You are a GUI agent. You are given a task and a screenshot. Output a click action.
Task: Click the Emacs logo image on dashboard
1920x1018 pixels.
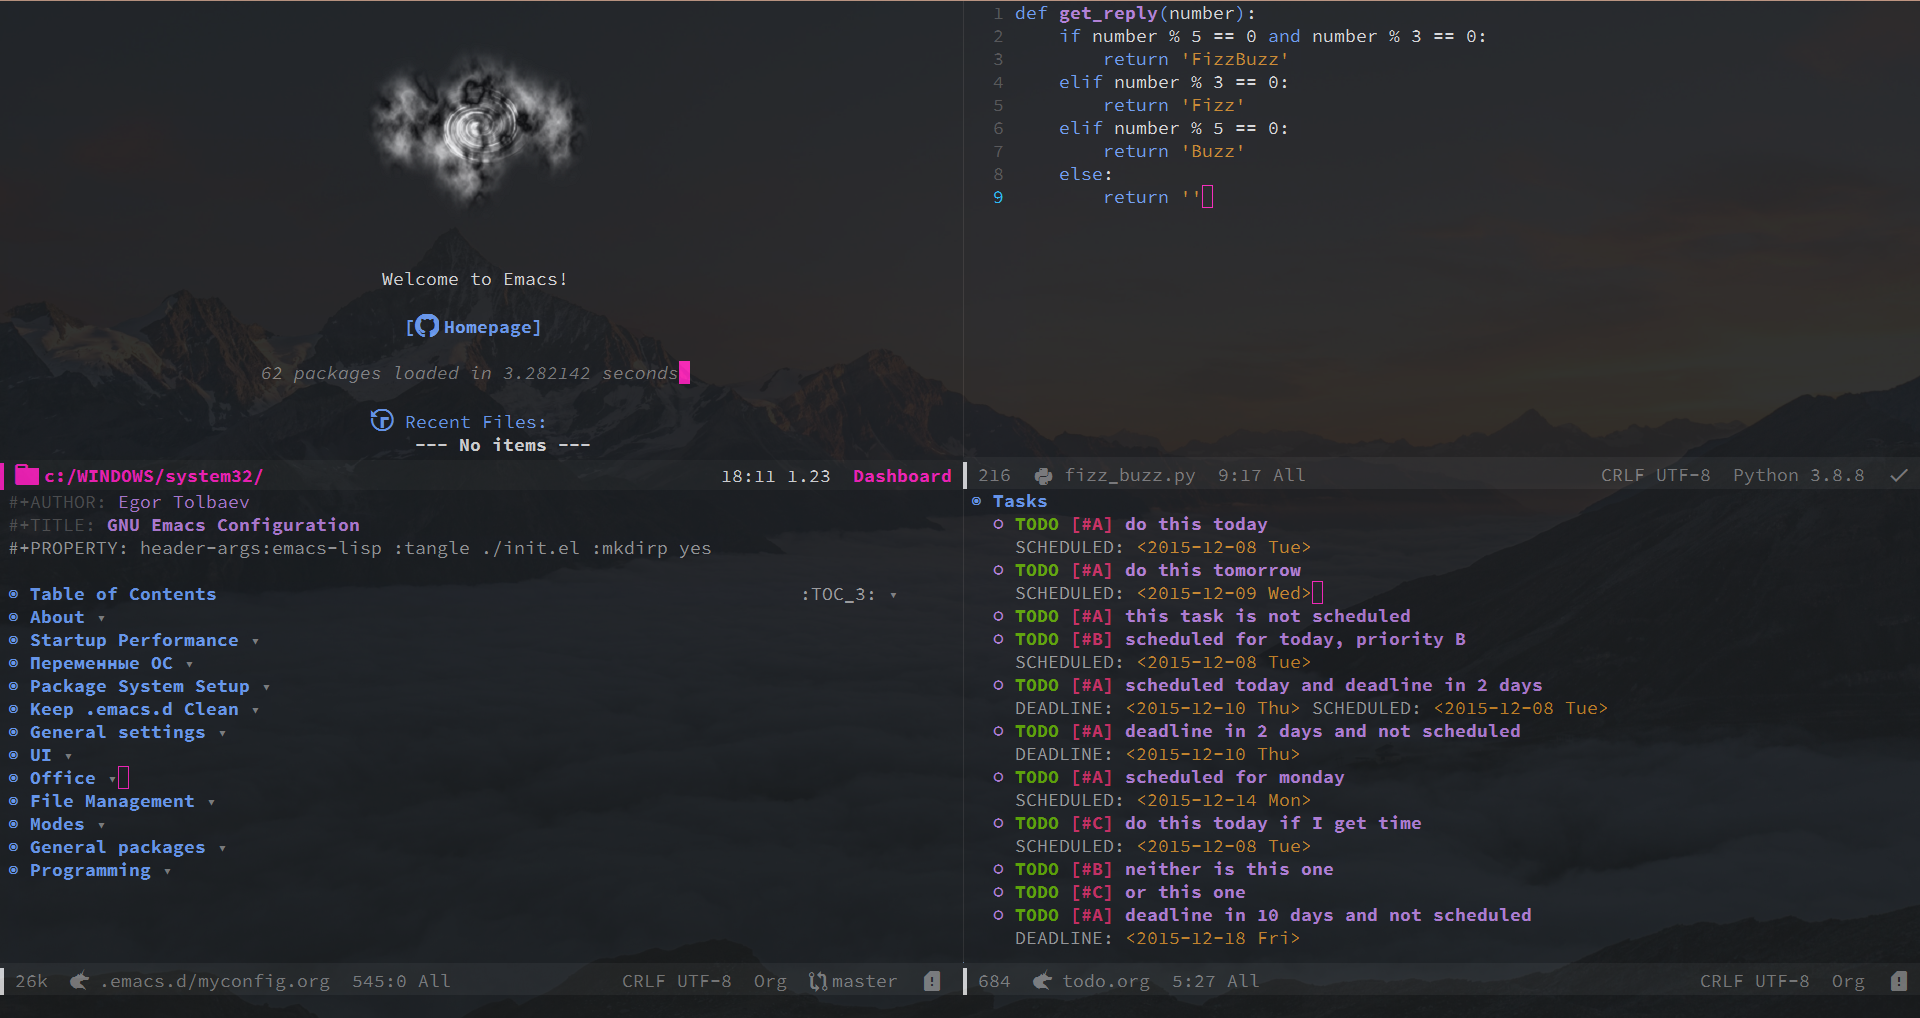tap(475, 128)
